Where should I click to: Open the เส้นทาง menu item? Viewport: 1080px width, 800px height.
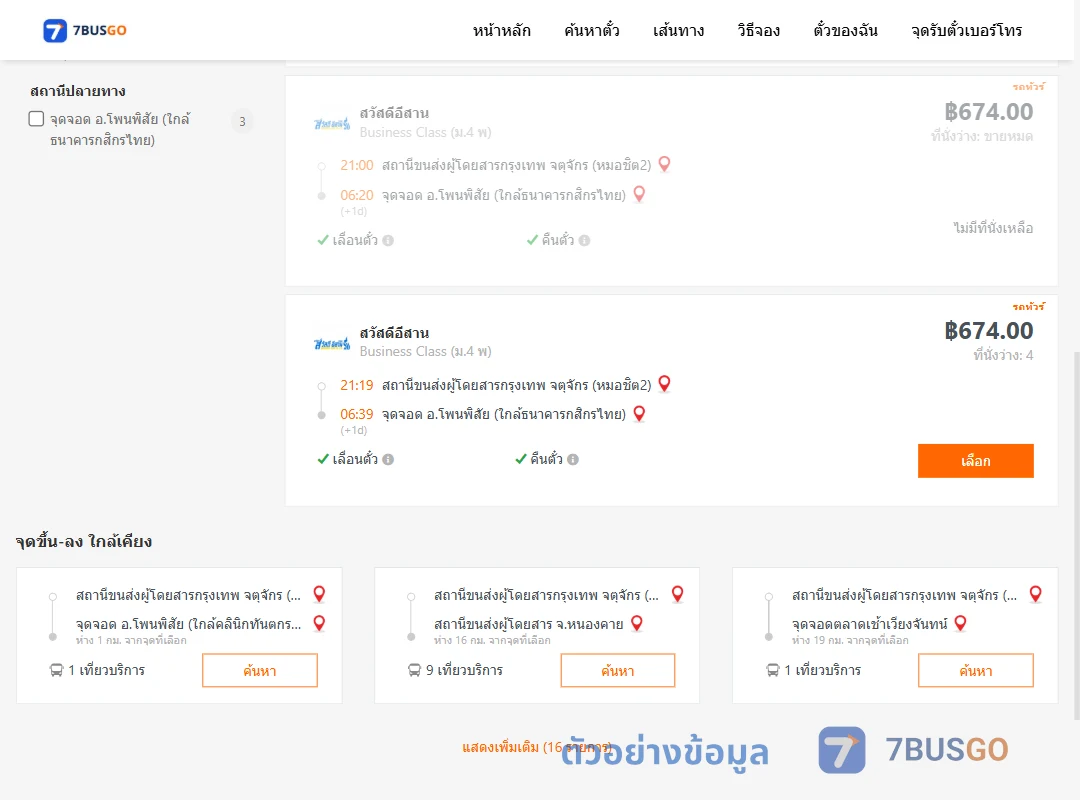[x=678, y=30]
